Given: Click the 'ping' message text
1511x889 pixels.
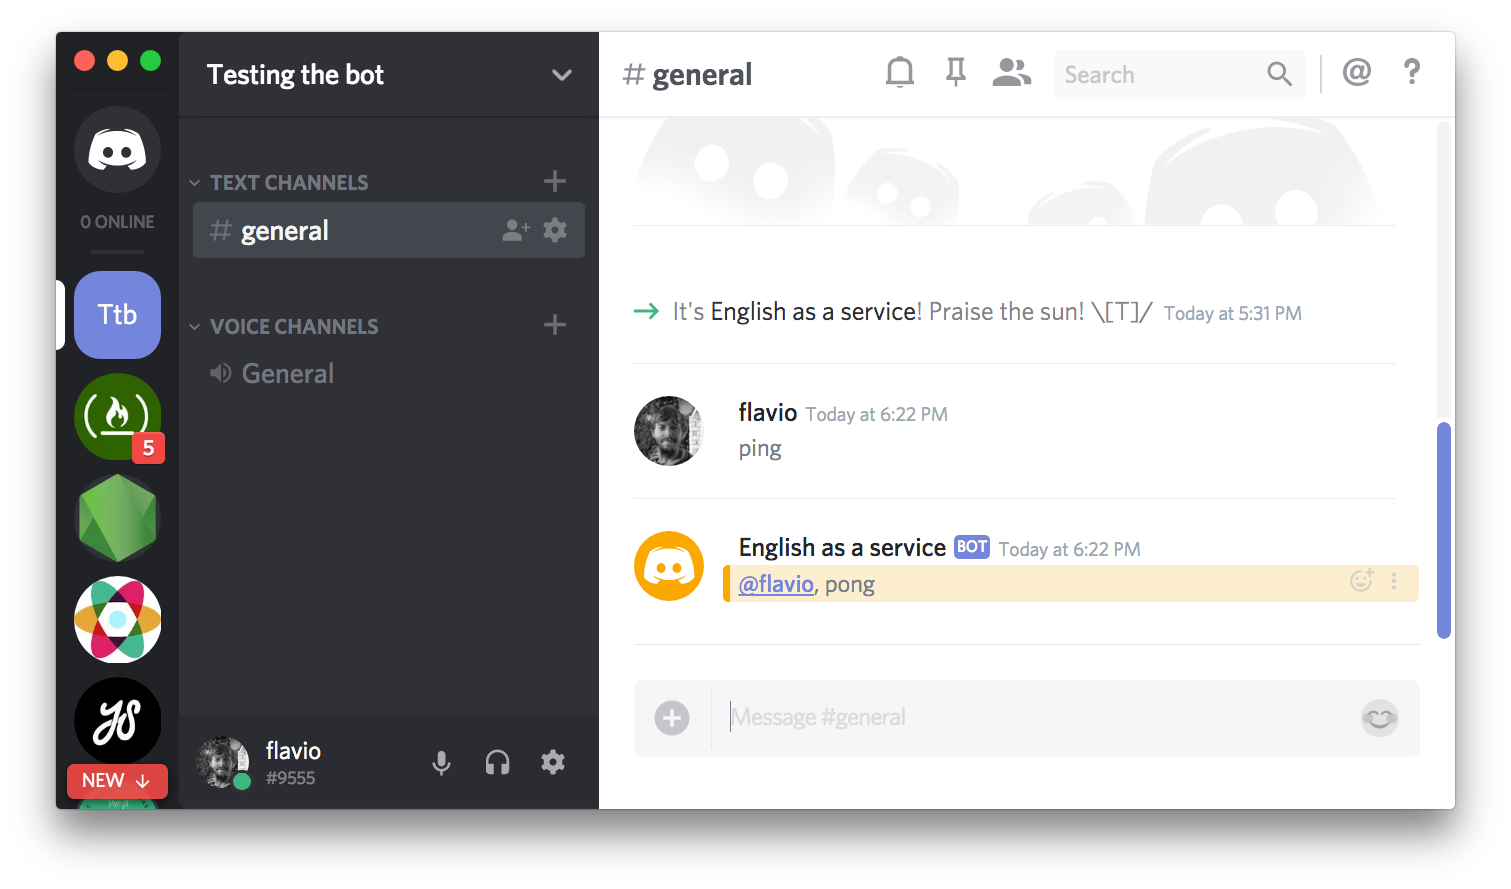Looking at the screenshot, I should 760,448.
